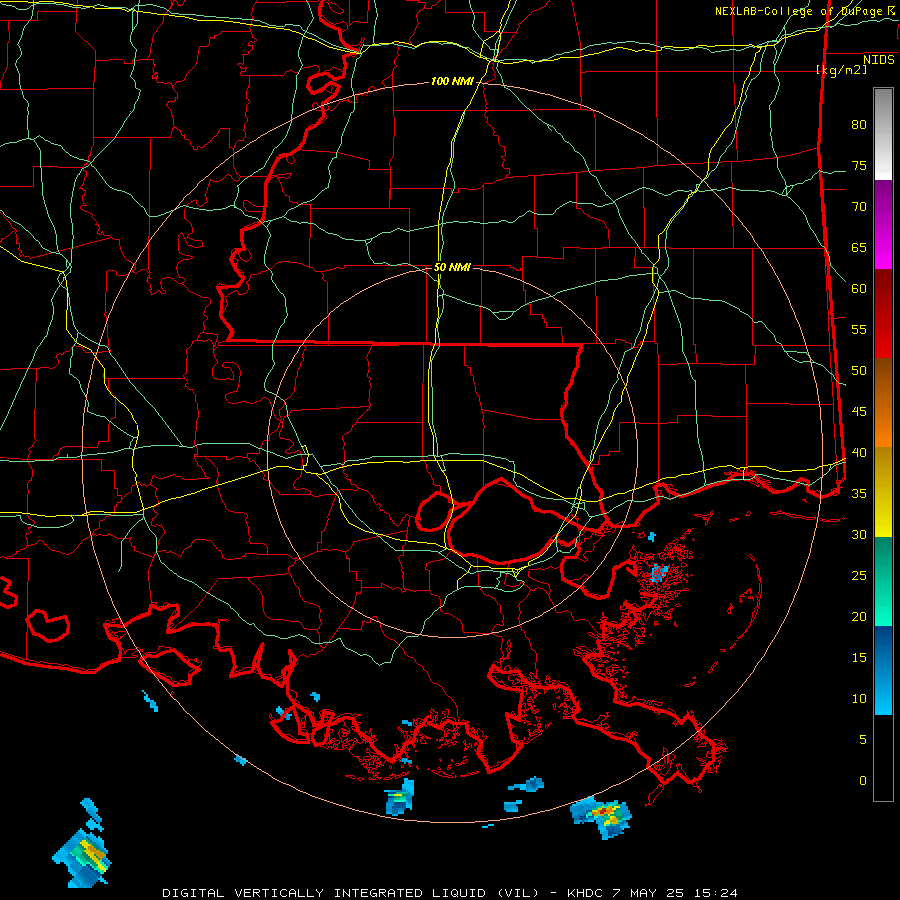Click the scale value 70
Screen dimensions: 900x900
859,207
